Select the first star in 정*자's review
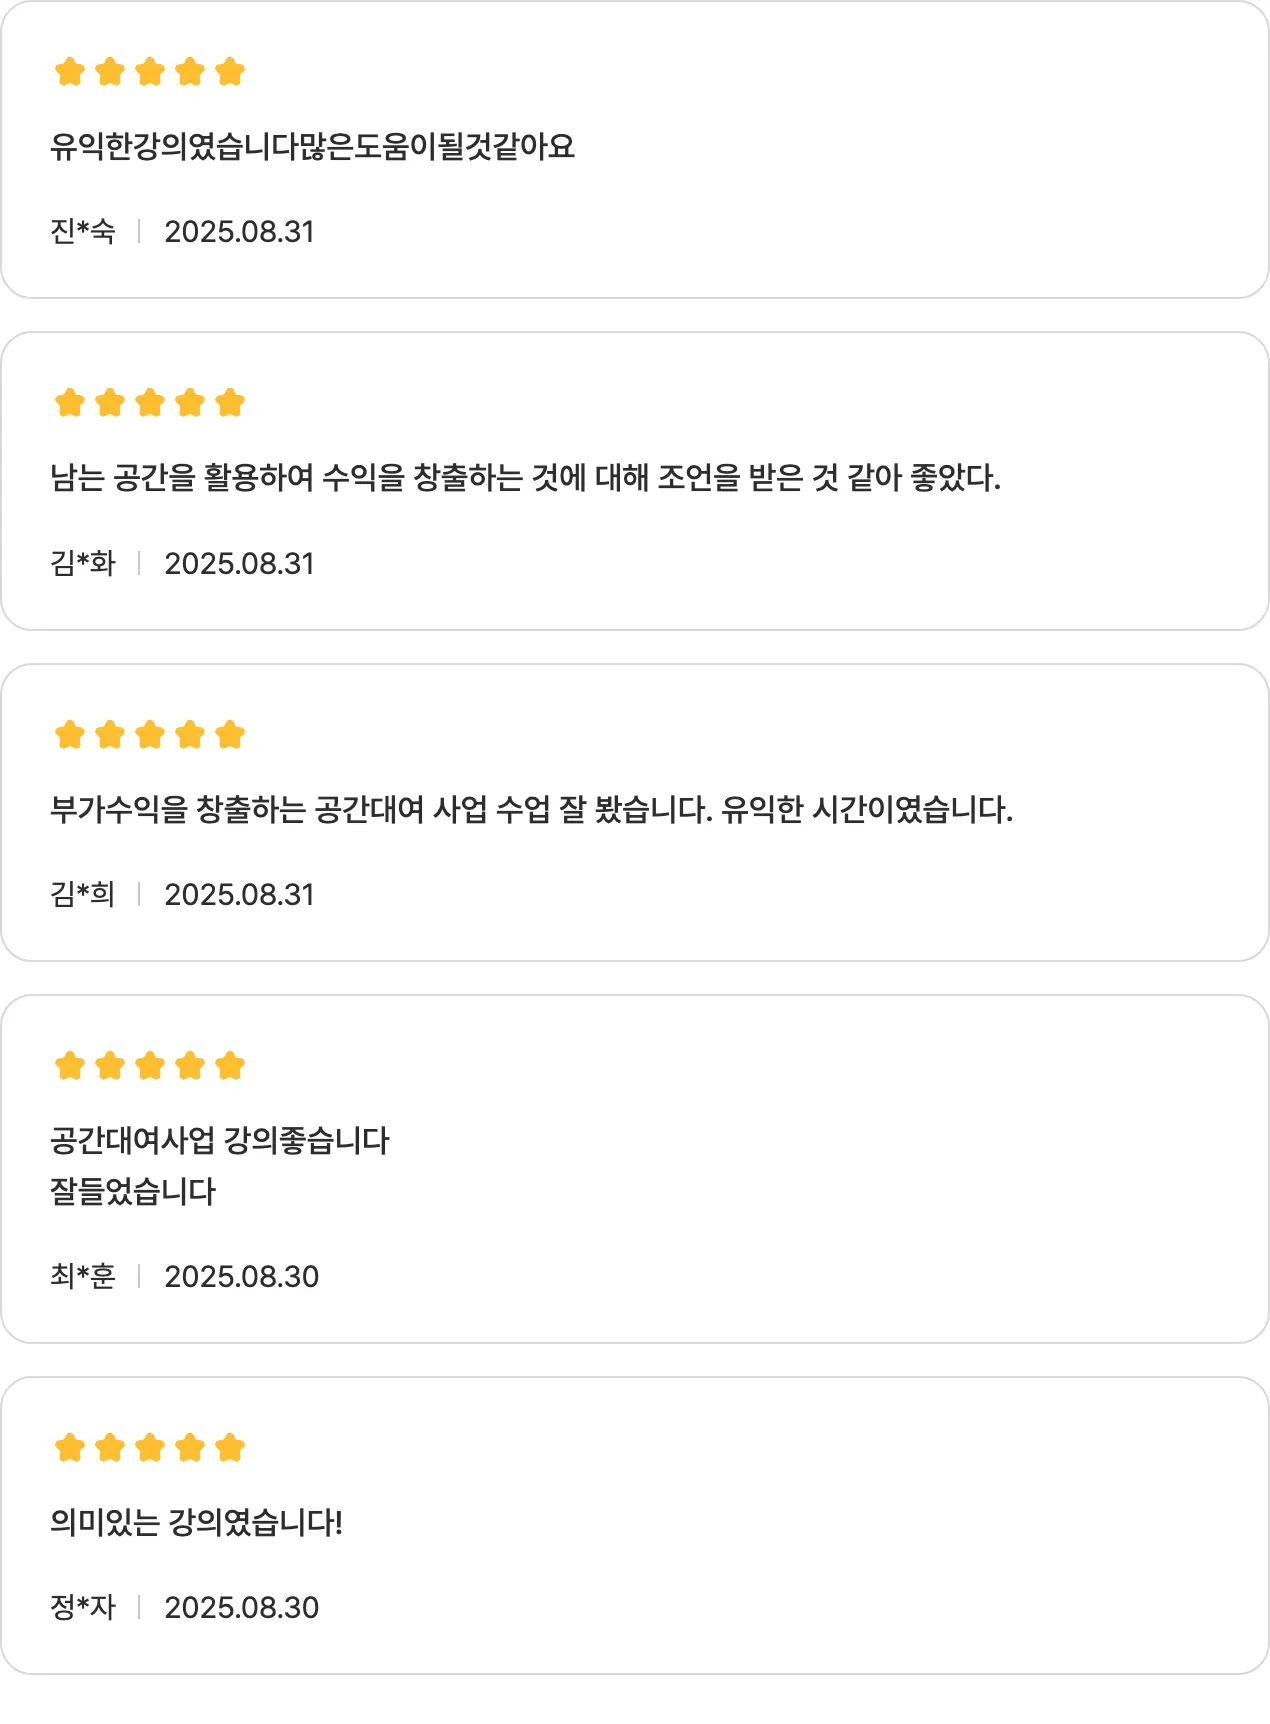Screen dimensions: 1270x1724 coord(70,1448)
